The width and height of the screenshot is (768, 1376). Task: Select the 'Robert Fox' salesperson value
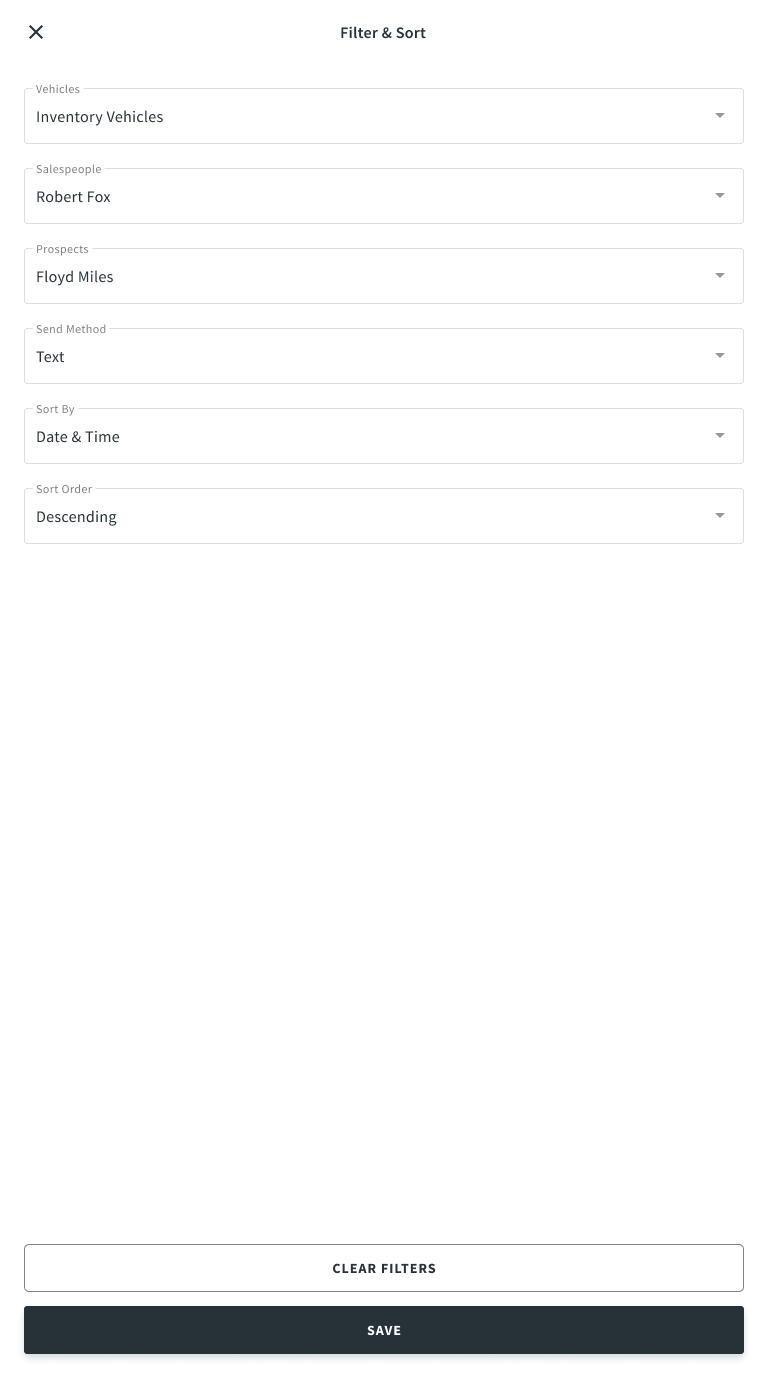coord(74,197)
